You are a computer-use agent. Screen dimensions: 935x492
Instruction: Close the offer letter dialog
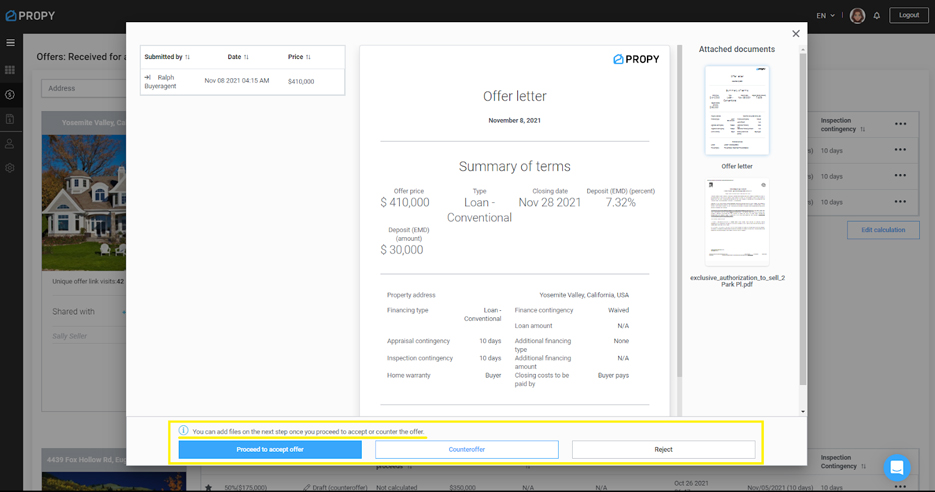tap(796, 34)
